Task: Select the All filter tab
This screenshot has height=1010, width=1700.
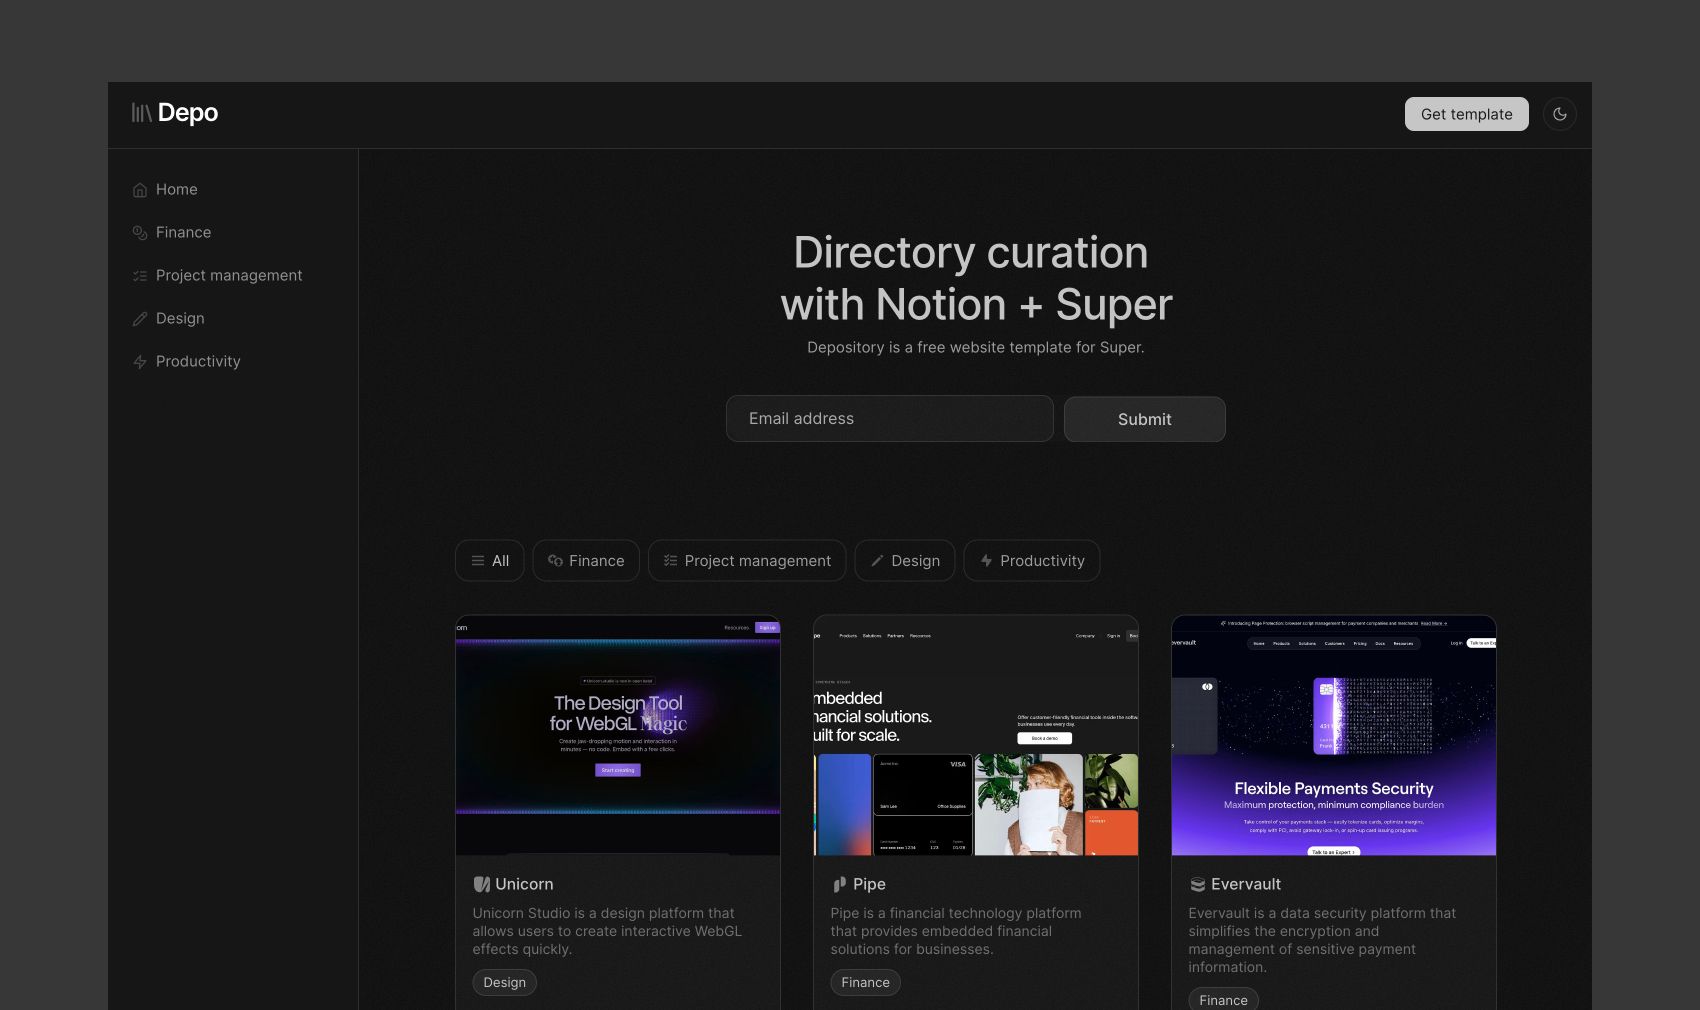Action: click(490, 561)
